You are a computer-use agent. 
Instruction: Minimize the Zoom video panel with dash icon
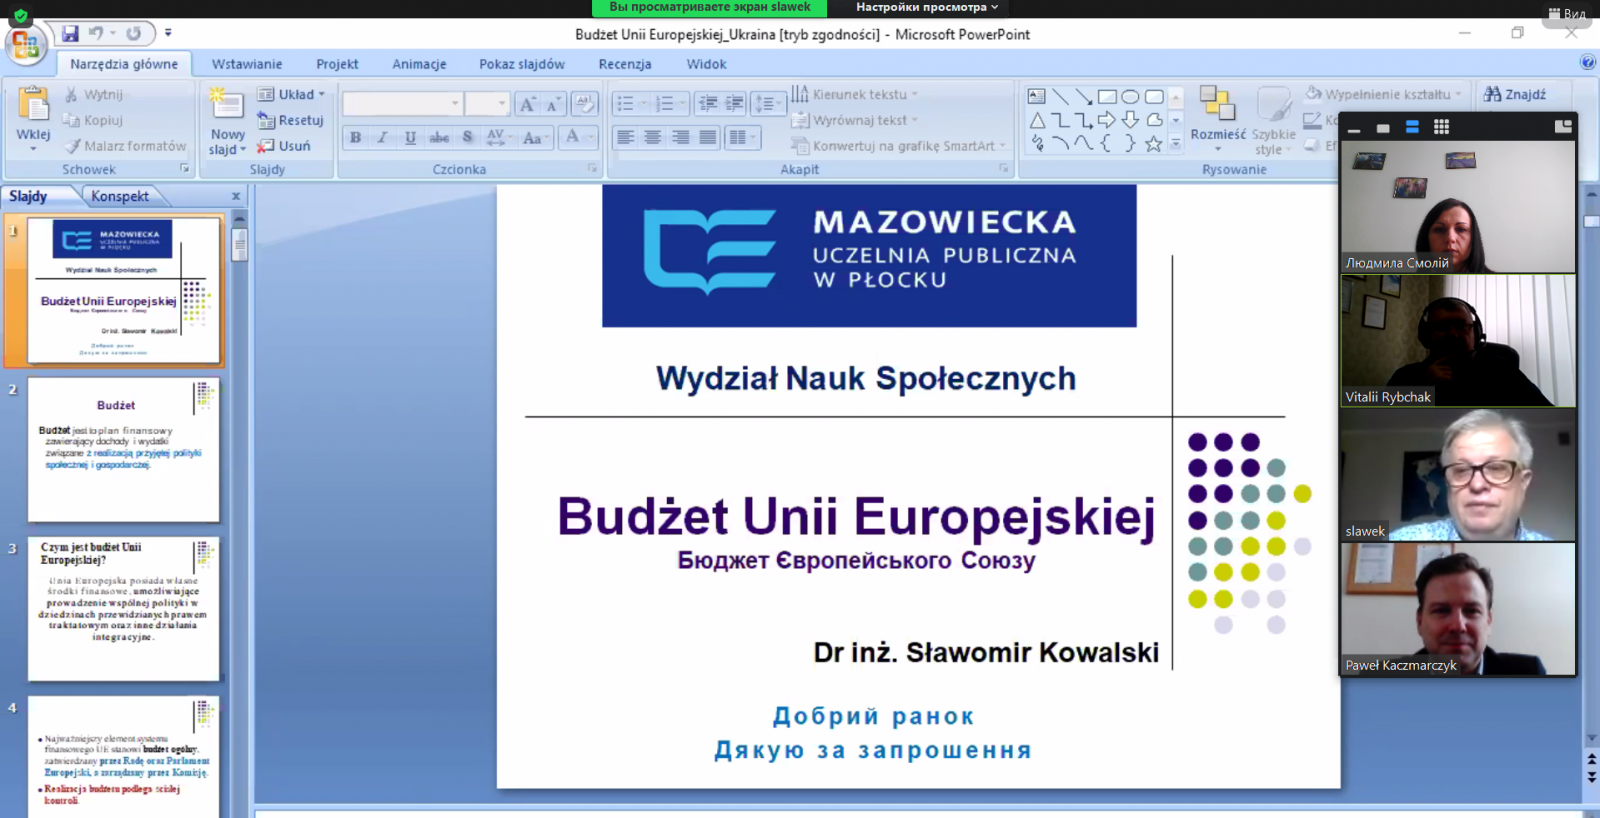(x=1354, y=129)
